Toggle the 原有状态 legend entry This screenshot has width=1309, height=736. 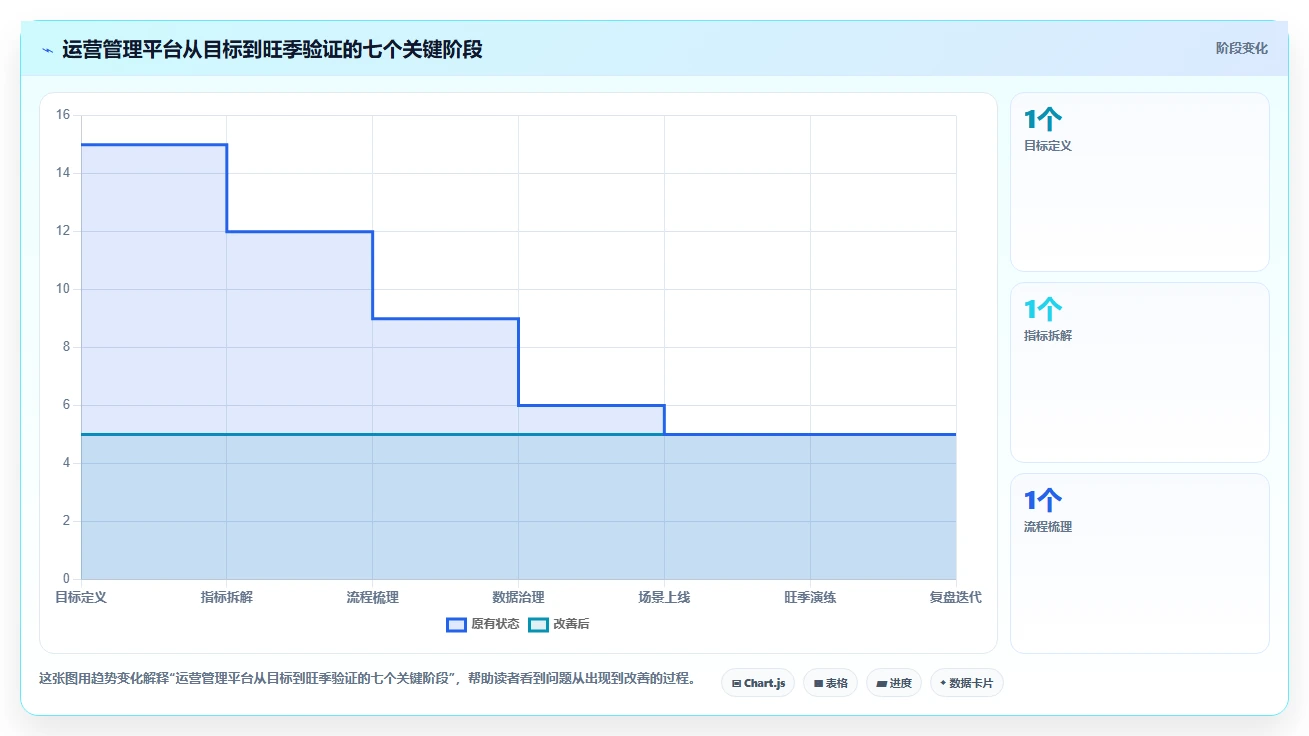point(483,624)
